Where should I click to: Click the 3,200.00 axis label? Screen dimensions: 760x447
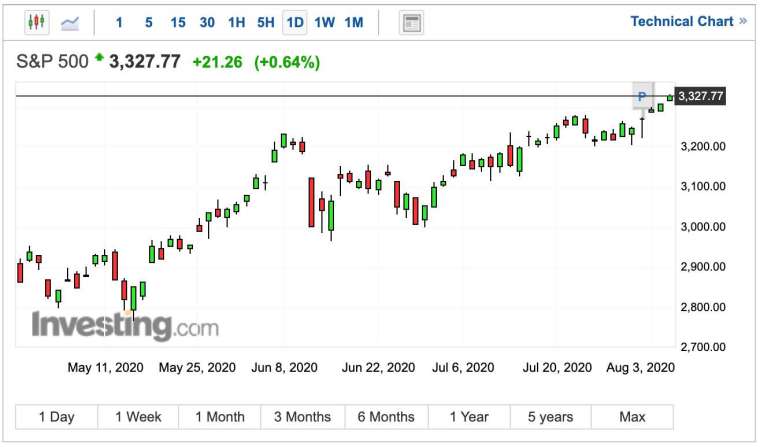[x=703, y=146]
